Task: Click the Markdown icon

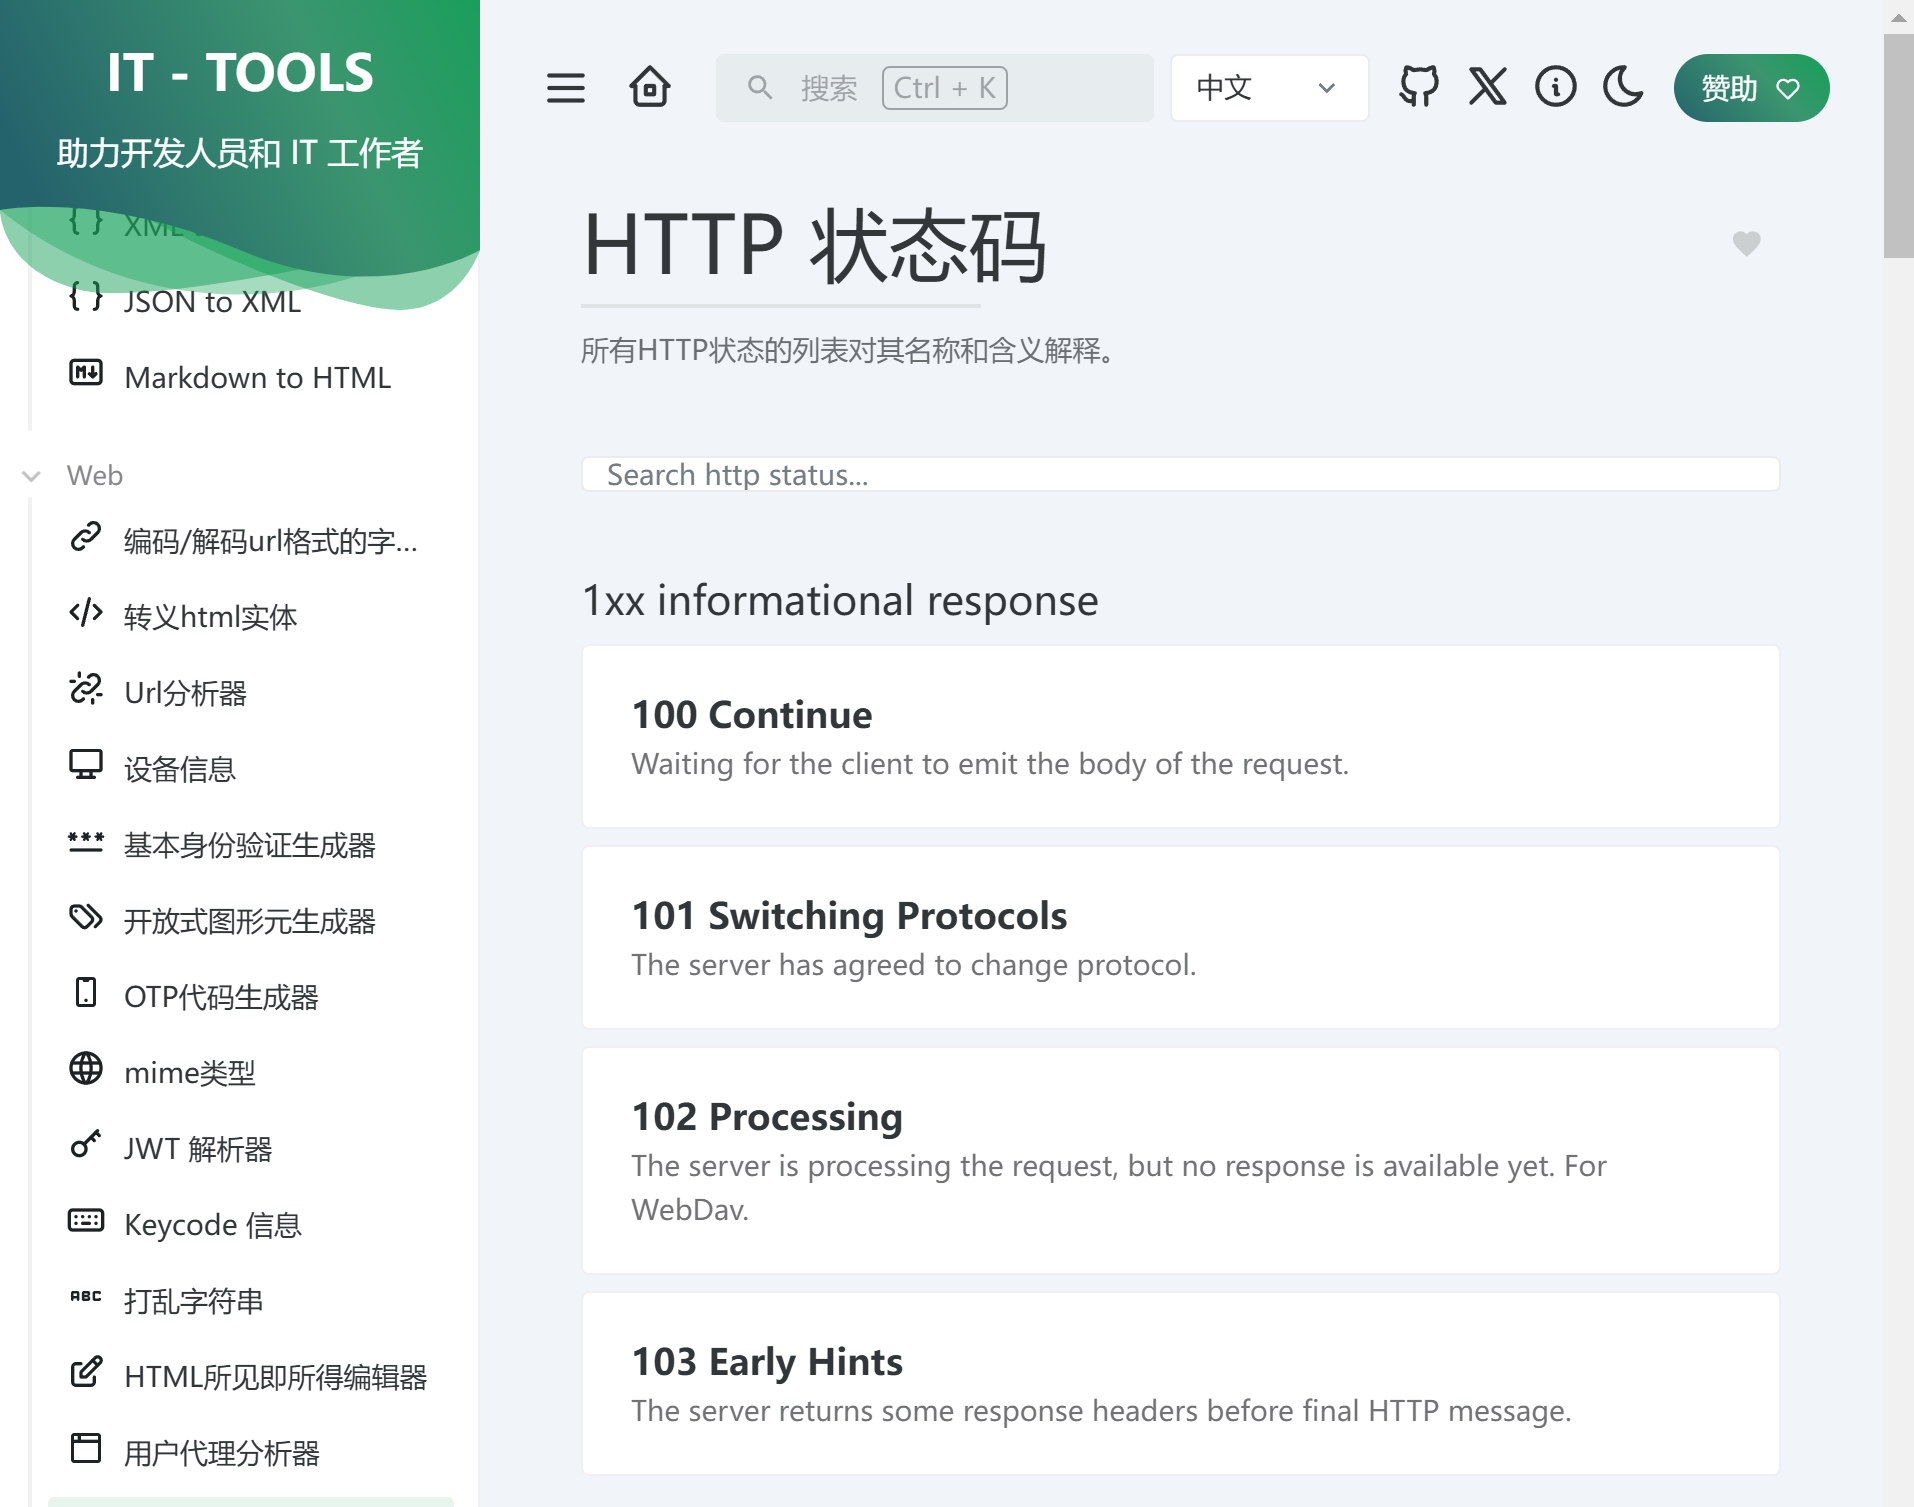Action: tap(86, 373)
